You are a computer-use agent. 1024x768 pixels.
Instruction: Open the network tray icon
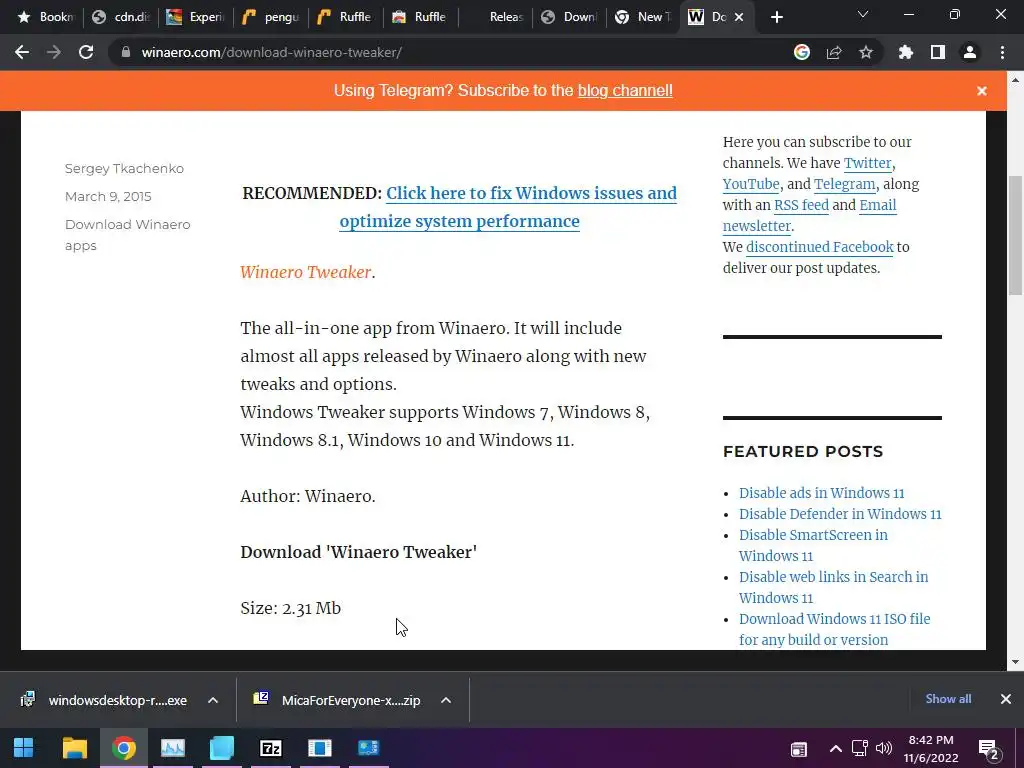[x=859, y=748]
